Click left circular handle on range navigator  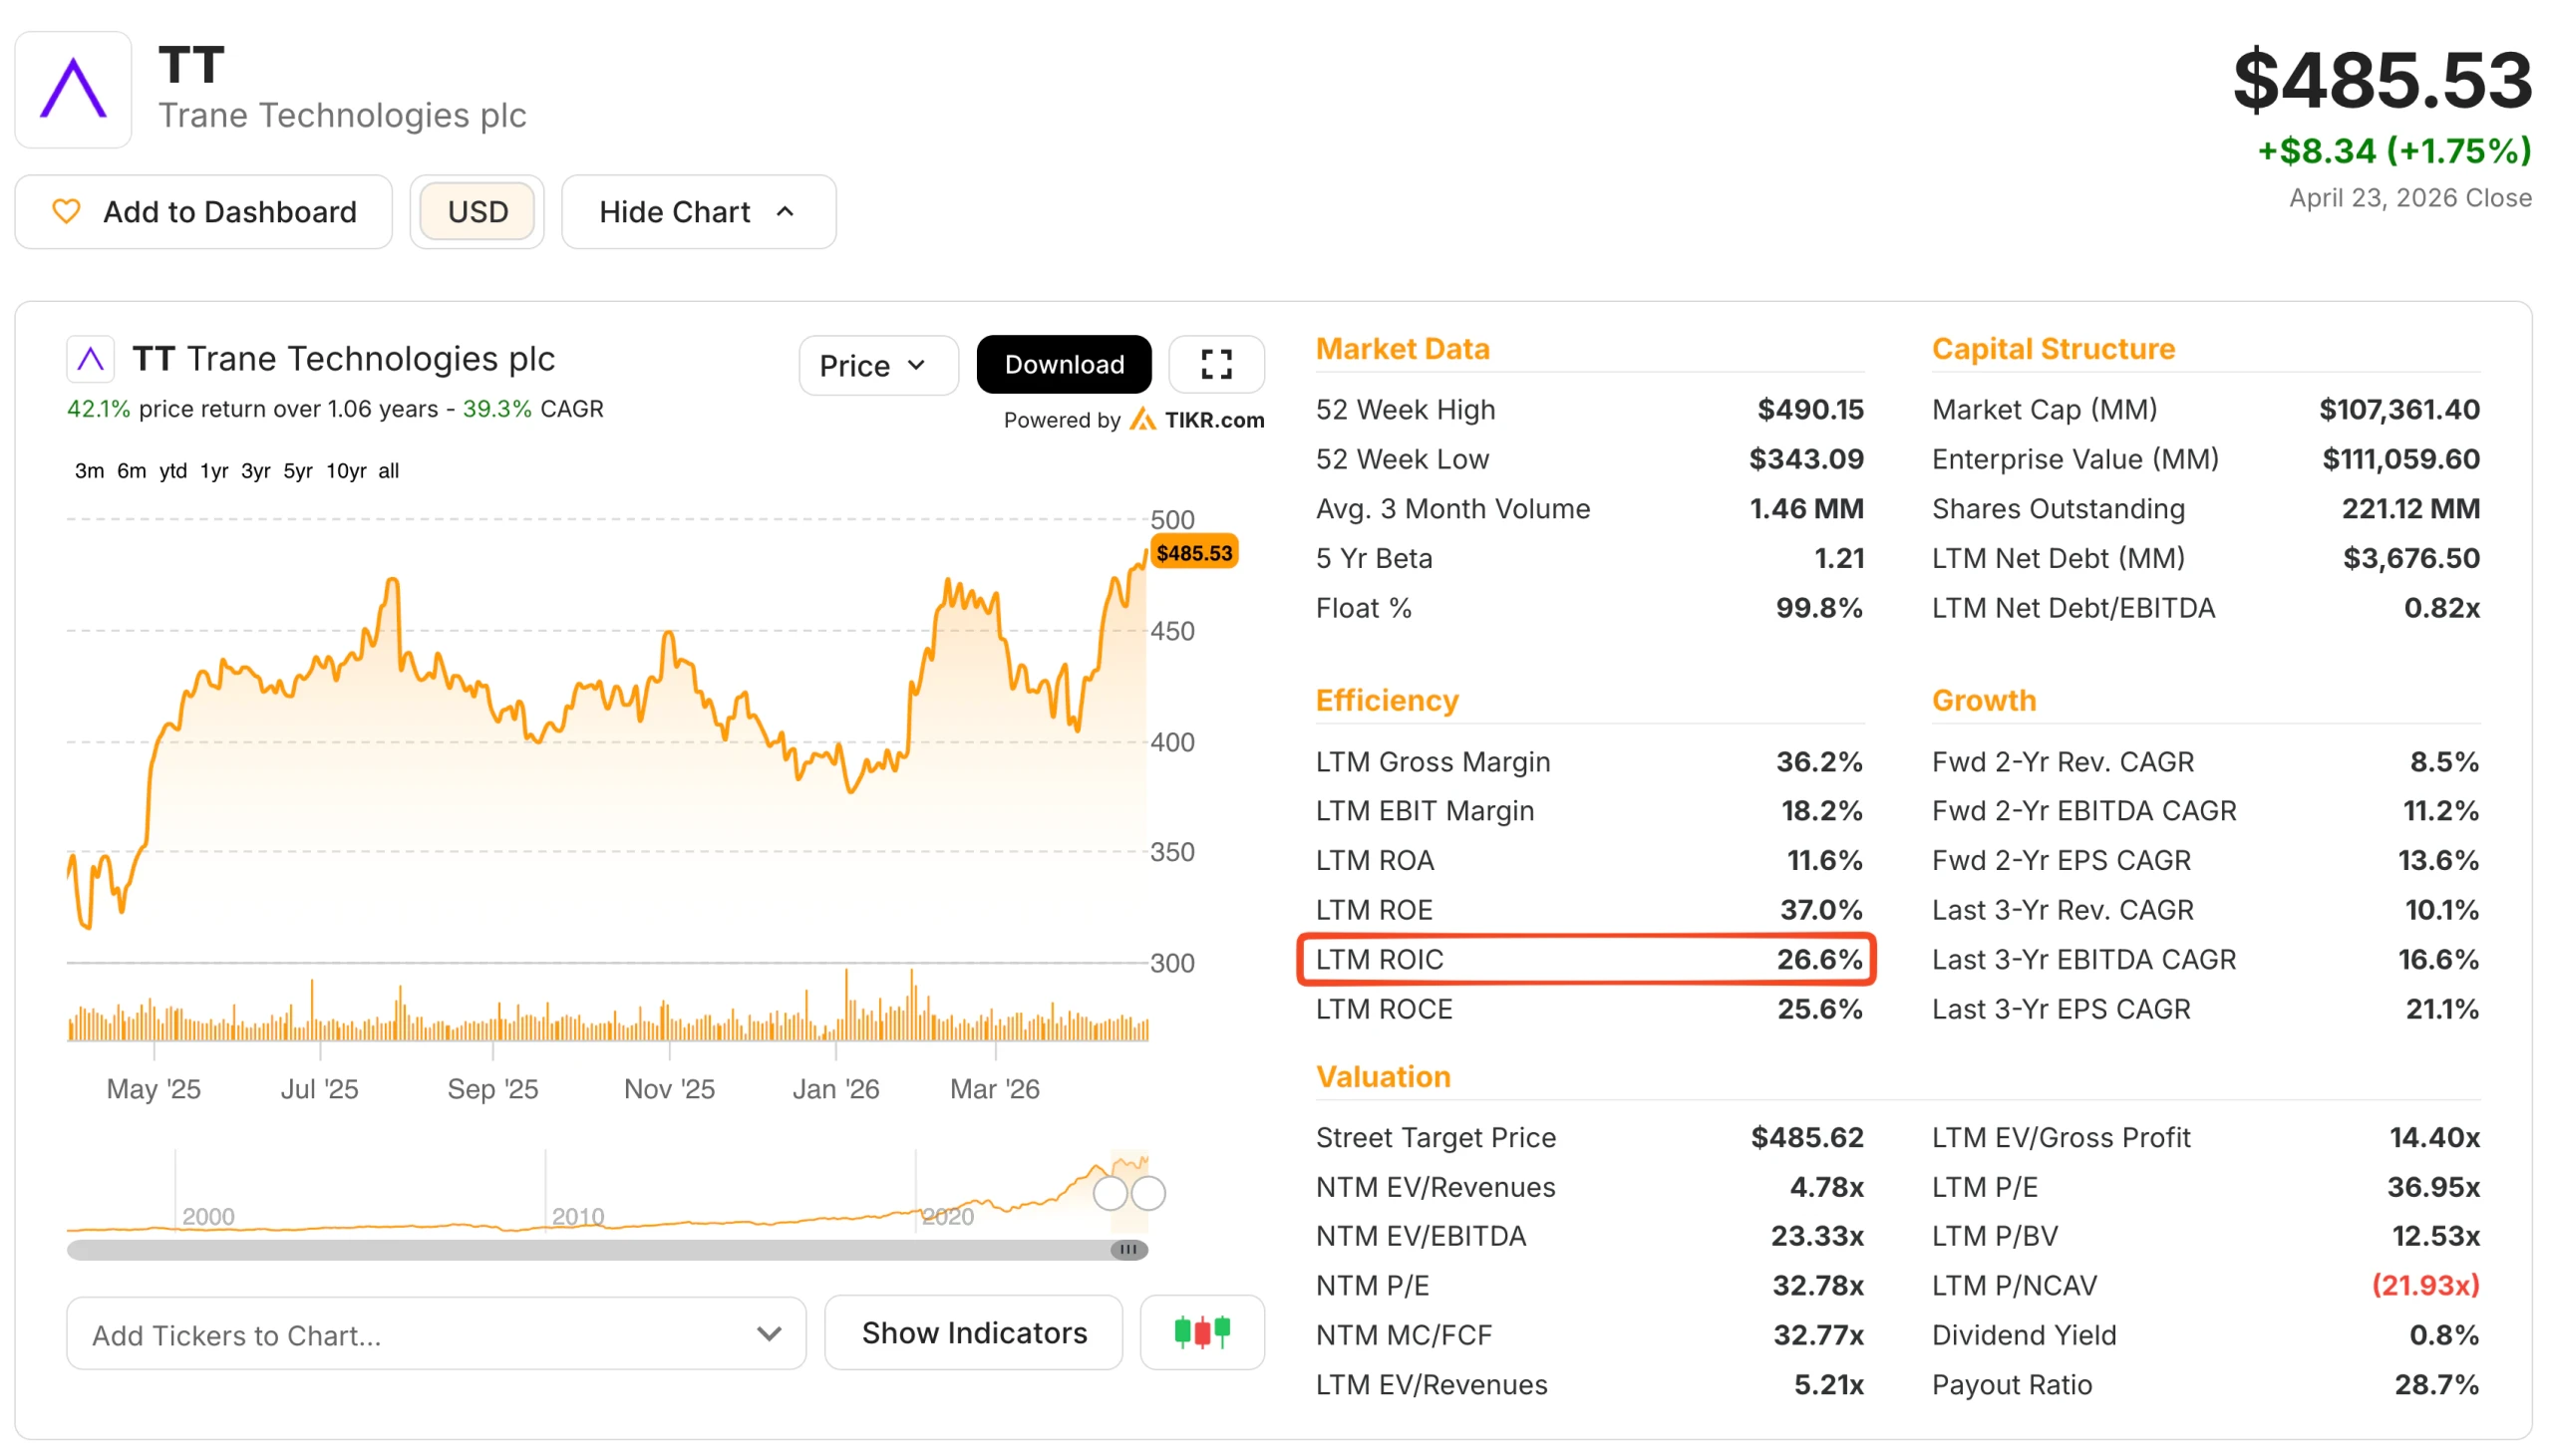point(1109,1192)
